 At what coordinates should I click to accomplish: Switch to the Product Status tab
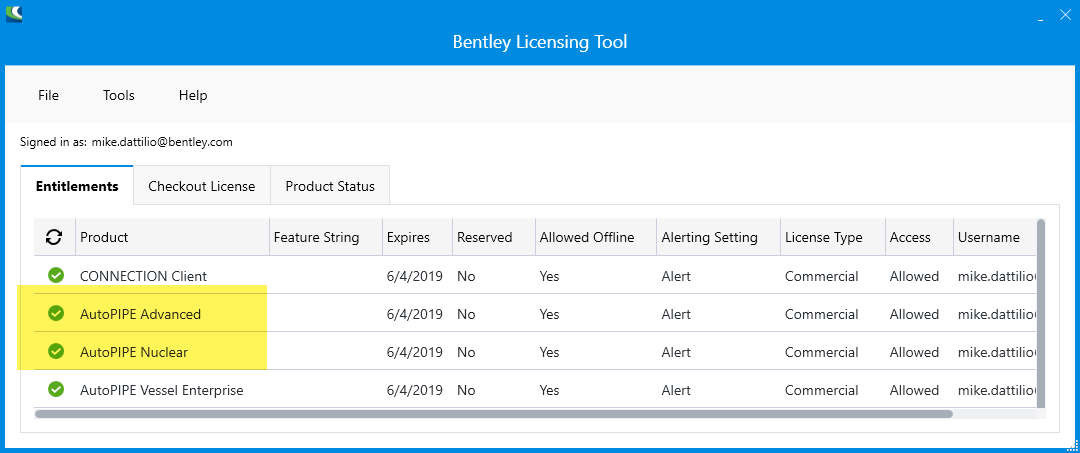pos(330,186)
